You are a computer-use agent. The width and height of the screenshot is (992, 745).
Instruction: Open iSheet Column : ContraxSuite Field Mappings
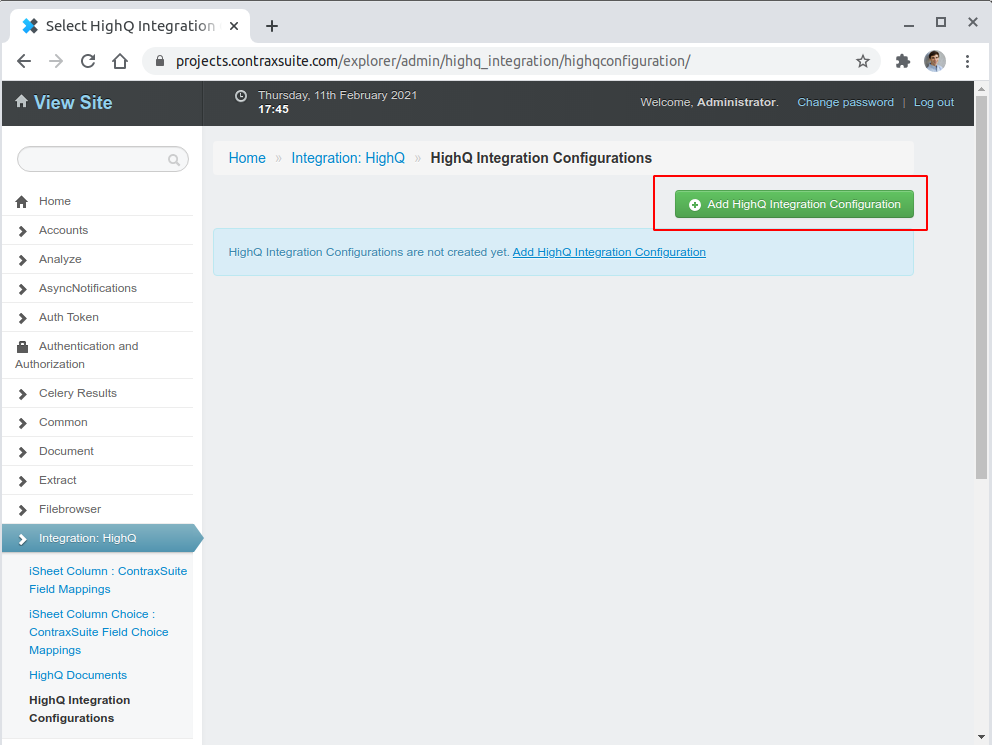pyautogui.click(x=108, y=580)
